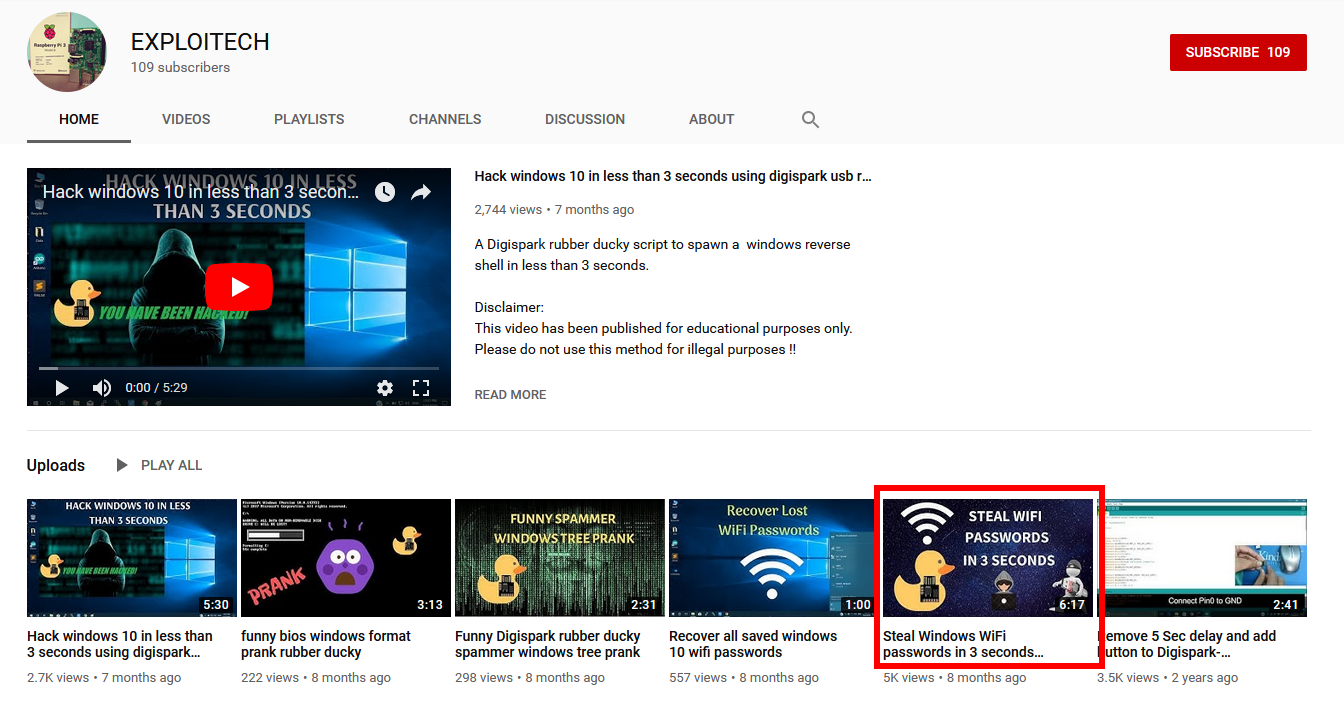Switch to the HOME tab
The height and width of the screenshot is (723, 1344).
(x=79, y=119)
